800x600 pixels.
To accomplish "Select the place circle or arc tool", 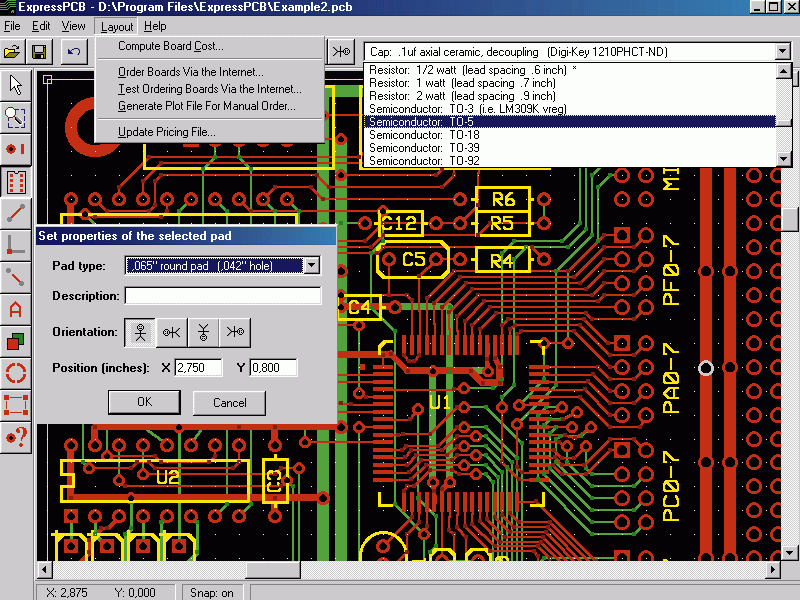I will (x=16, y=373).
